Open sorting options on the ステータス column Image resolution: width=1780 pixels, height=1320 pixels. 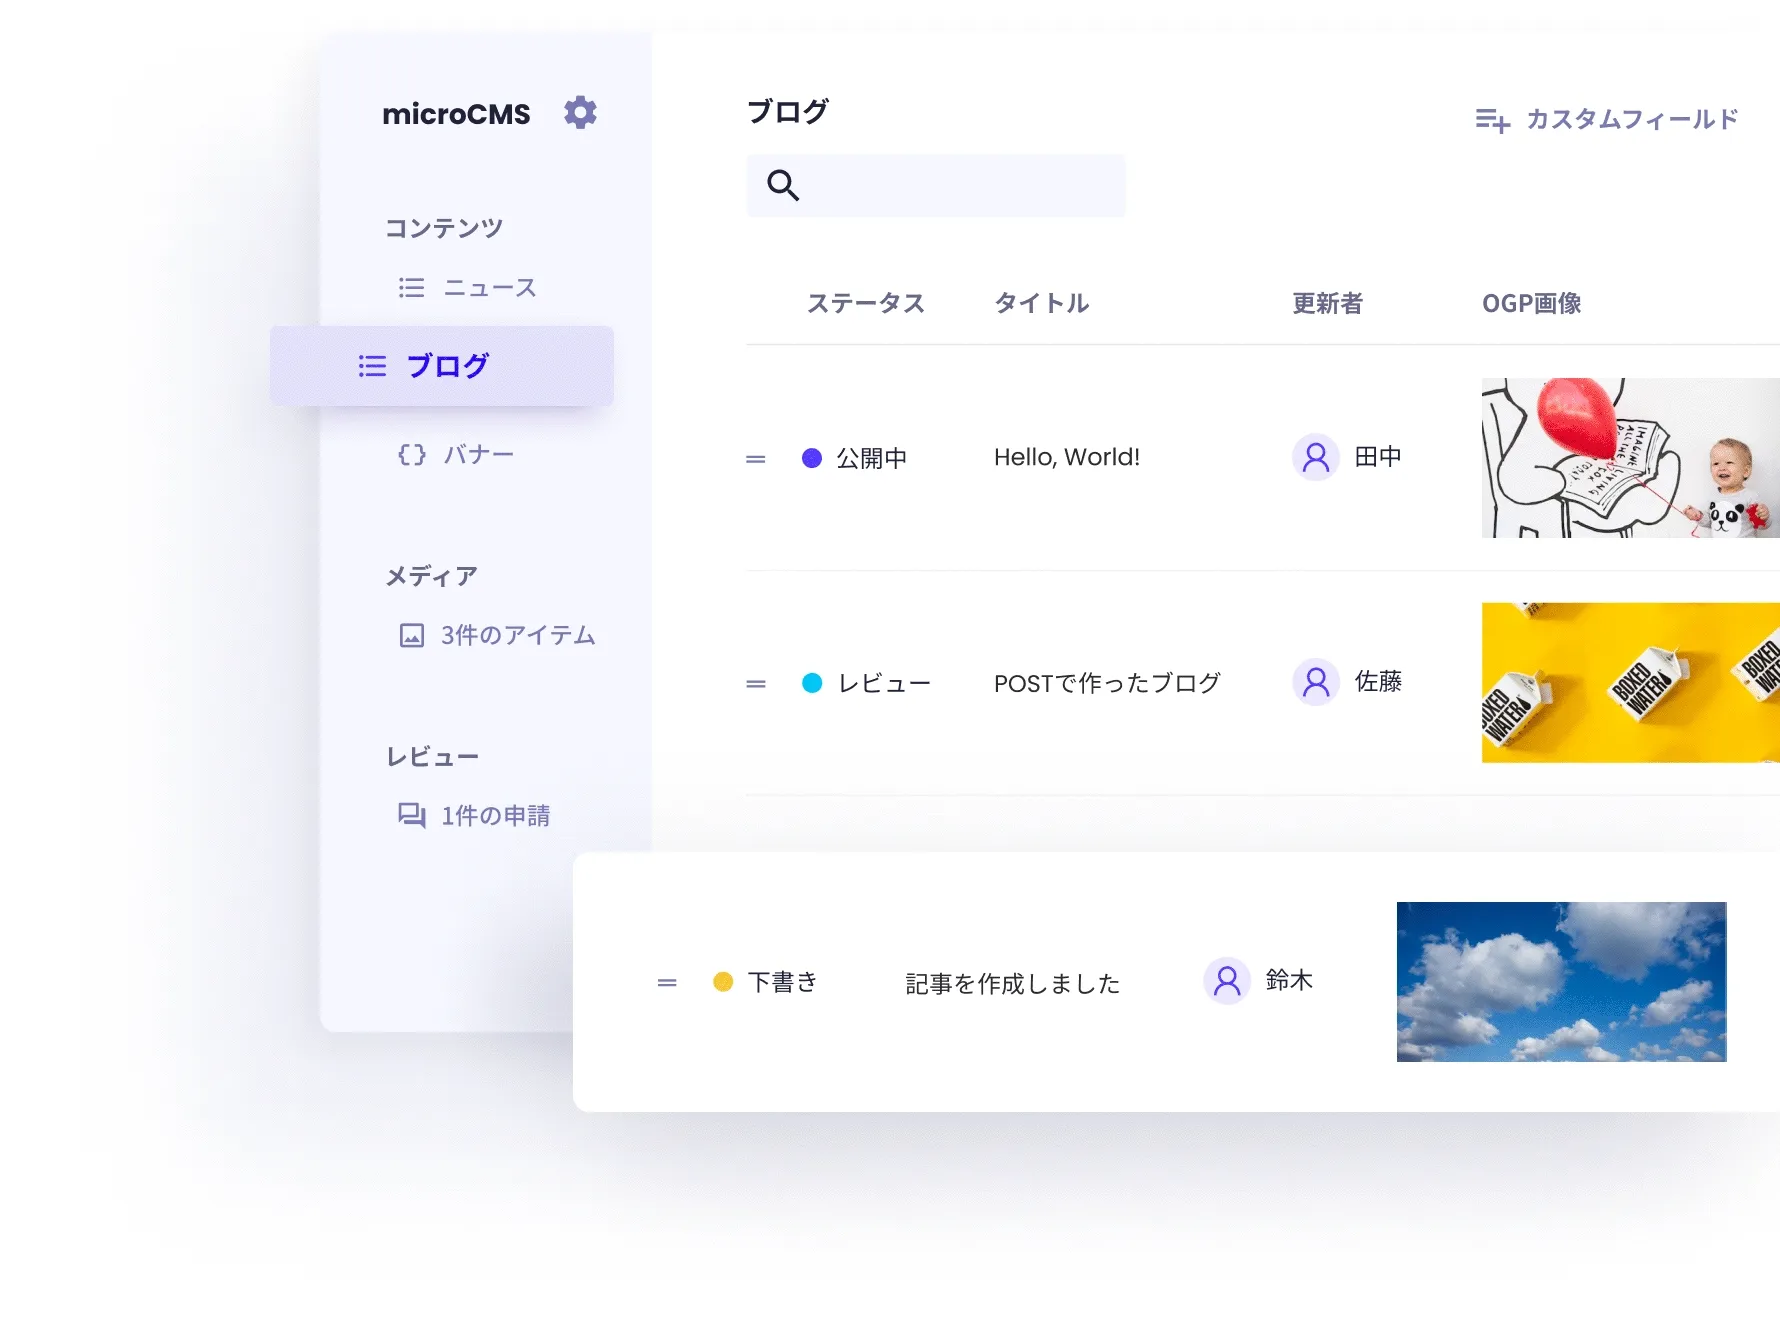pyautogui.click(x=866, y=303)
